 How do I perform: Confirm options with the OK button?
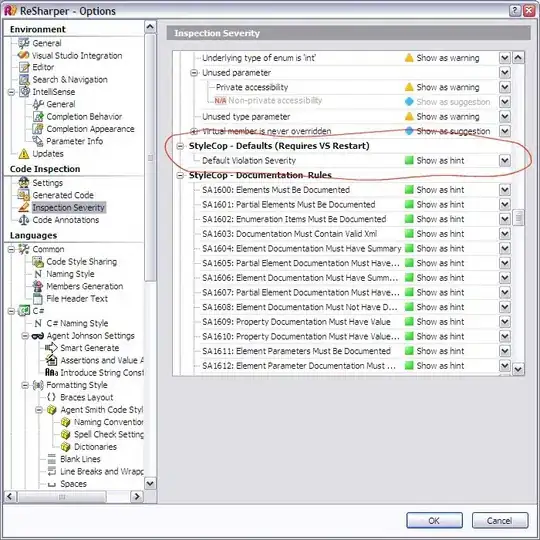(434, 520)
